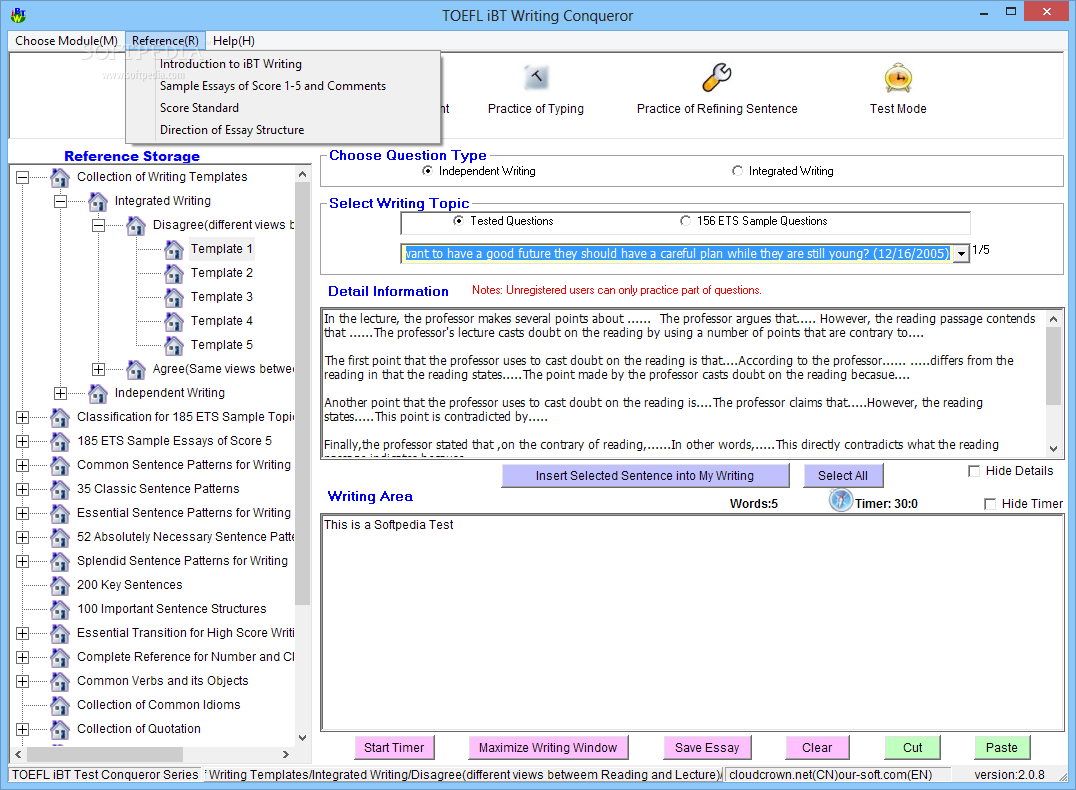Click house icon of Independent Writing tree node

98,393
